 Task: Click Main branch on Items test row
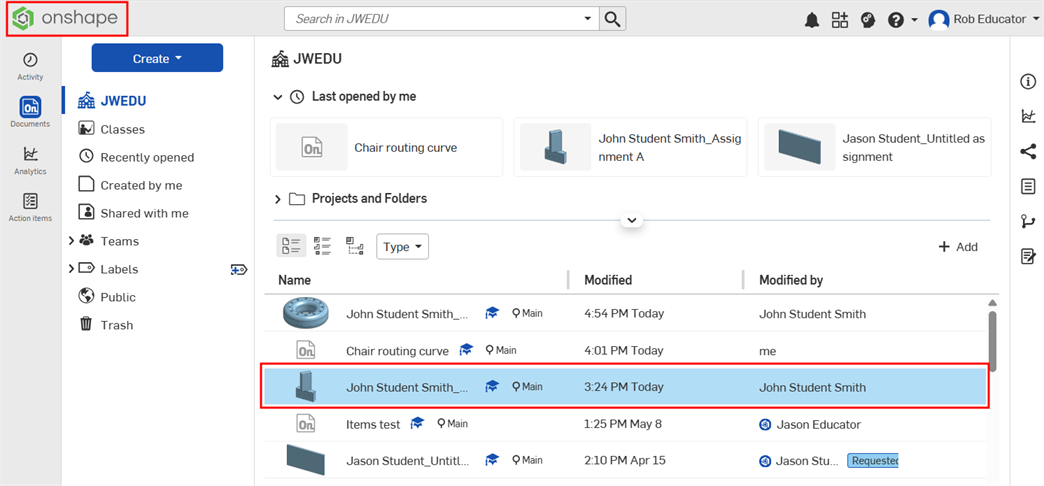(x=453, y=423)
